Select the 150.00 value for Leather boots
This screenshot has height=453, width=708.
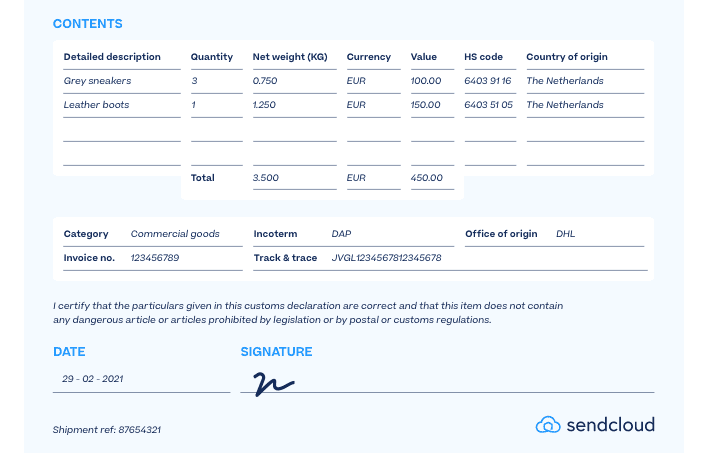pyautogui.click(x=425, y=105)
